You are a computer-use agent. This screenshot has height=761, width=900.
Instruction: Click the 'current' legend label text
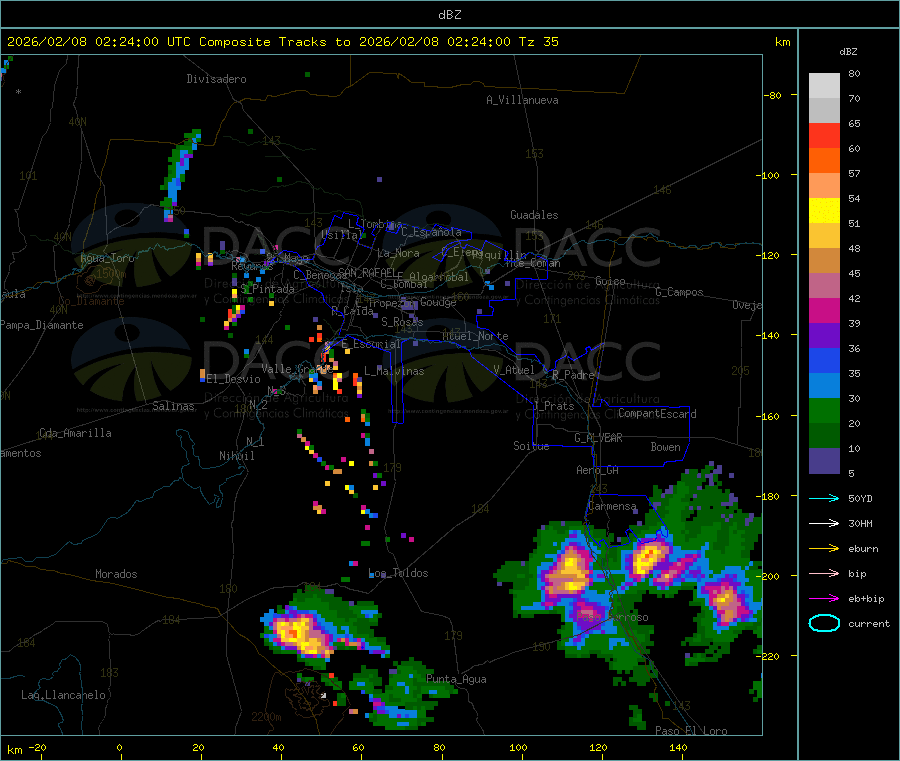(869, 623)
